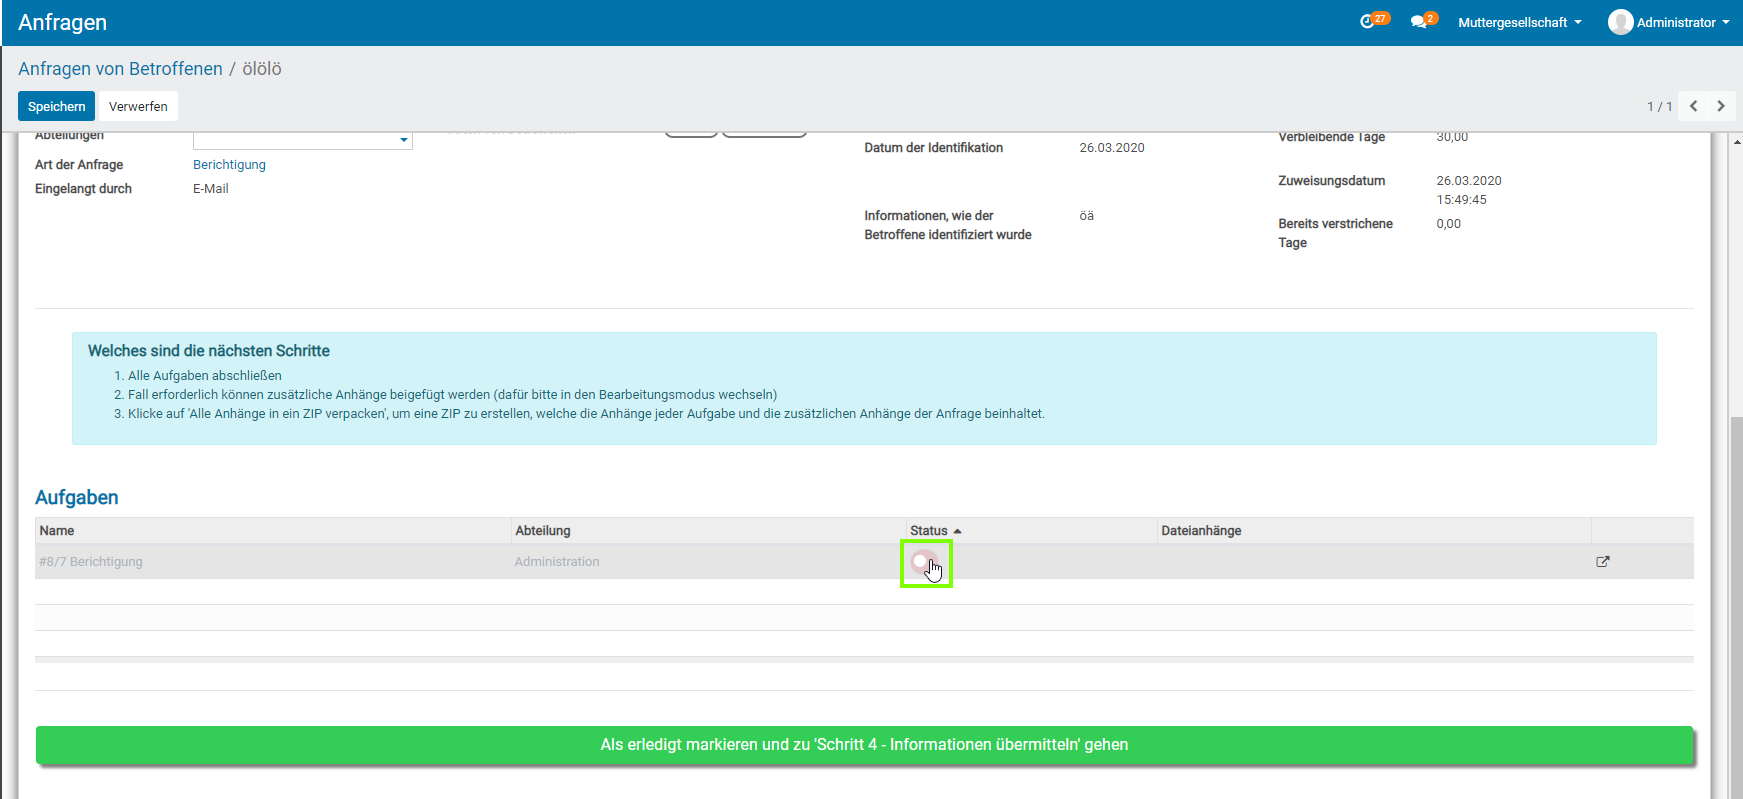Go to the next record with pager arrow

(x=1721, y=106)
